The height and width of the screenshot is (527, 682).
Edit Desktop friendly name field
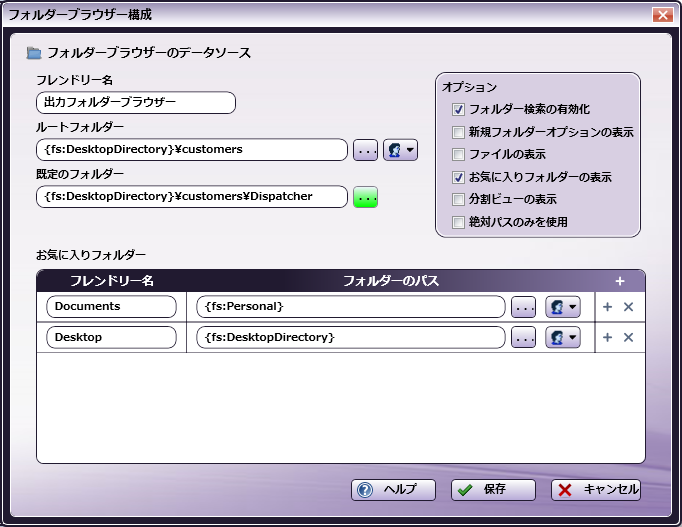111,337
